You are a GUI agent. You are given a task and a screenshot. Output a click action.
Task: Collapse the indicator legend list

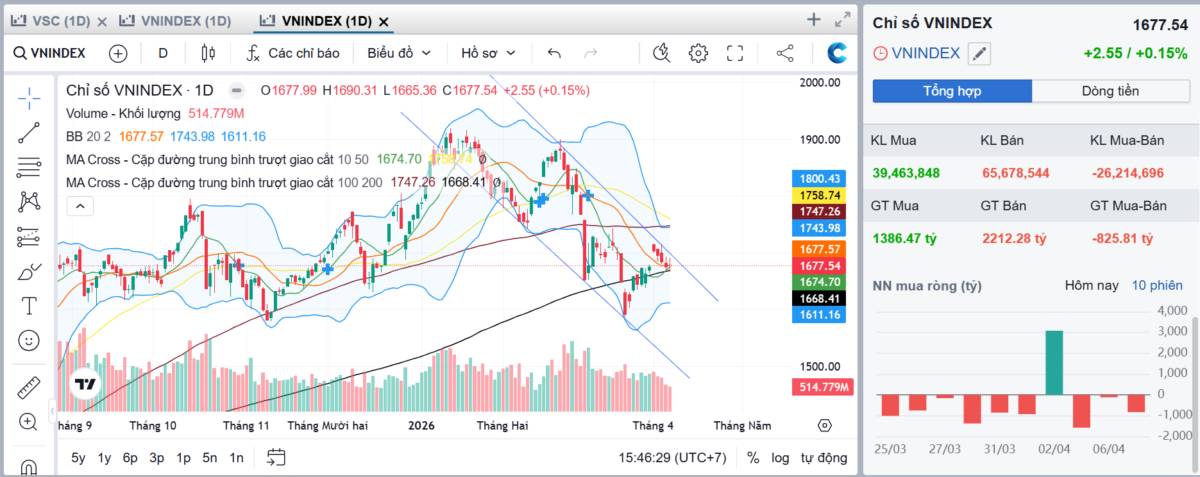(x=79, y=206)
